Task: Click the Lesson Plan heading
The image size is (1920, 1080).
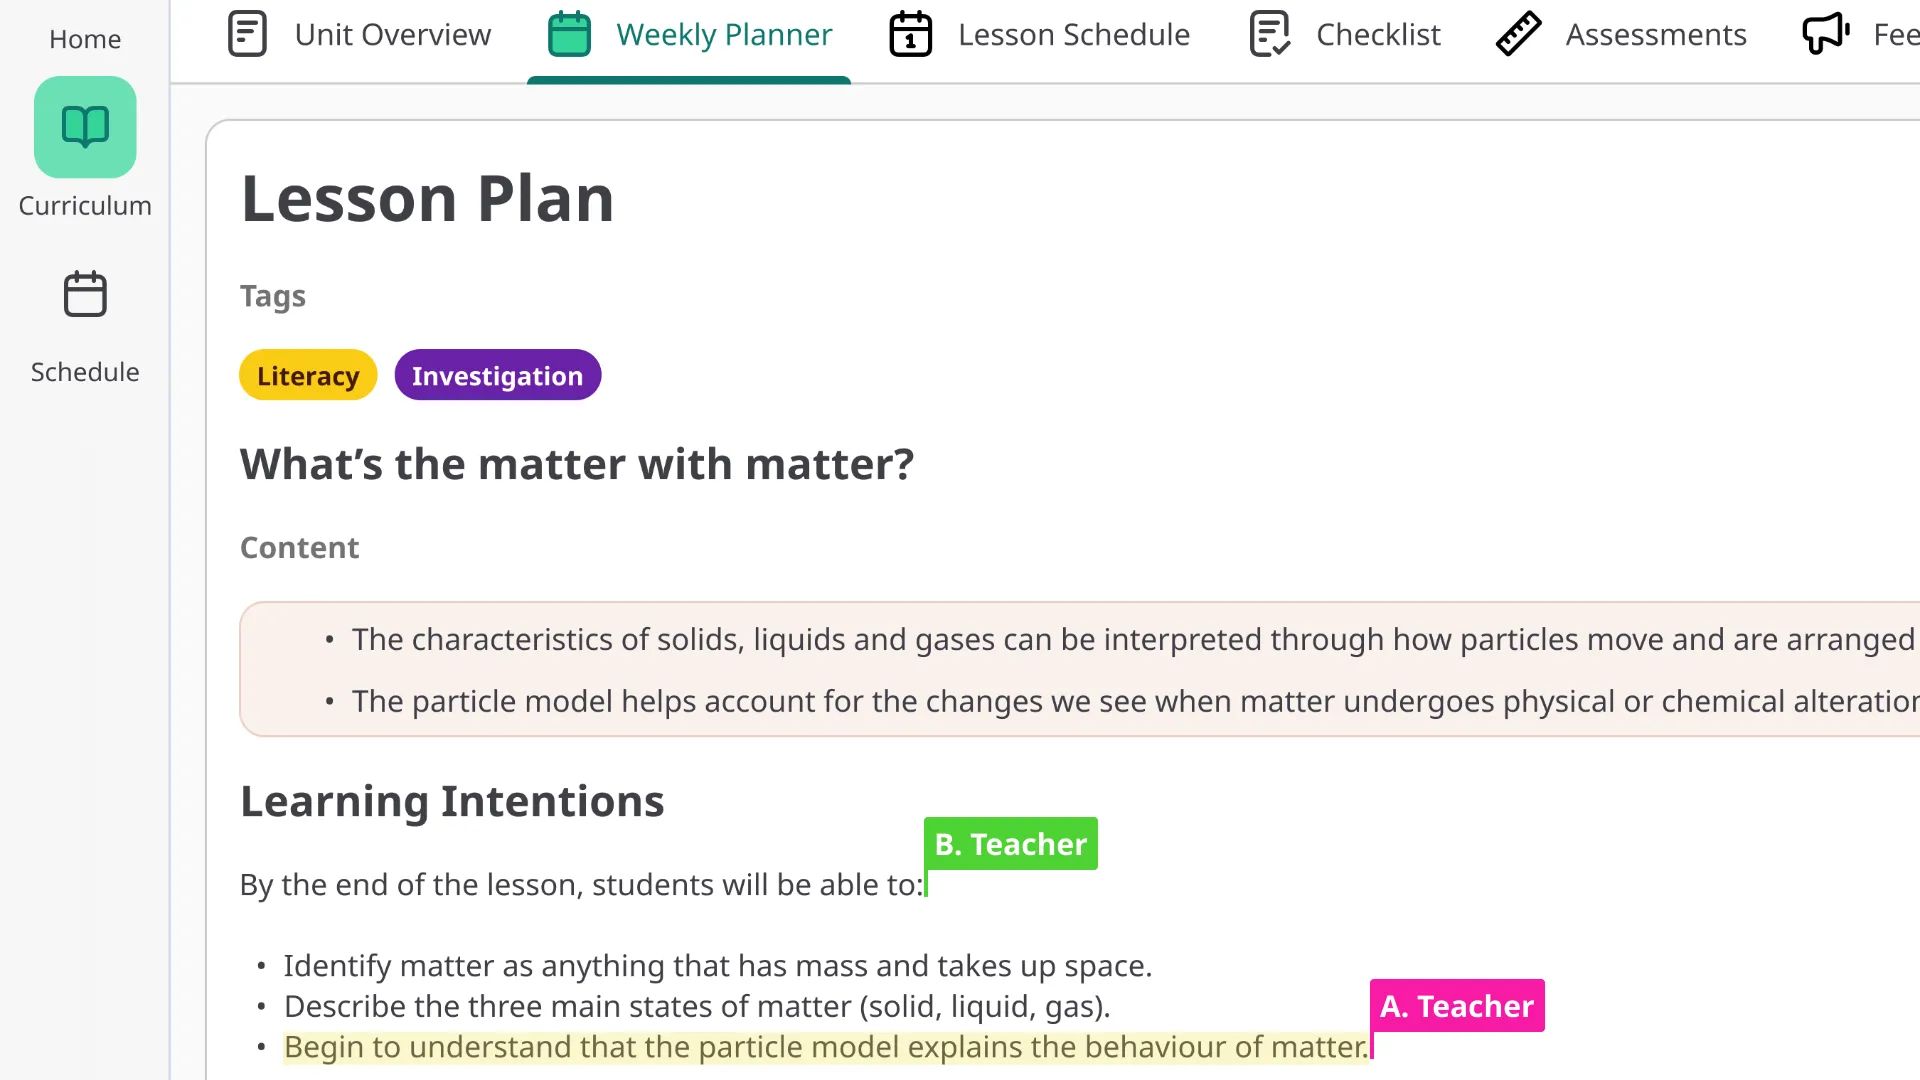Action: (427, 198)
